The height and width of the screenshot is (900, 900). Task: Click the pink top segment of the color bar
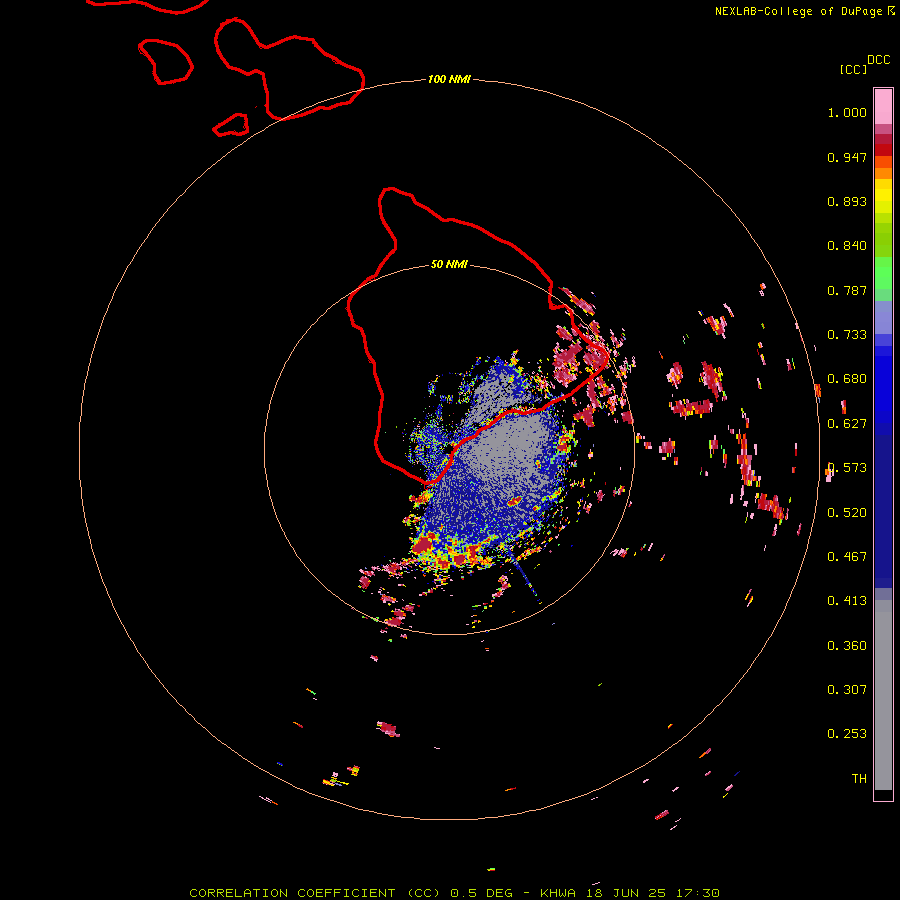point(883,106)
